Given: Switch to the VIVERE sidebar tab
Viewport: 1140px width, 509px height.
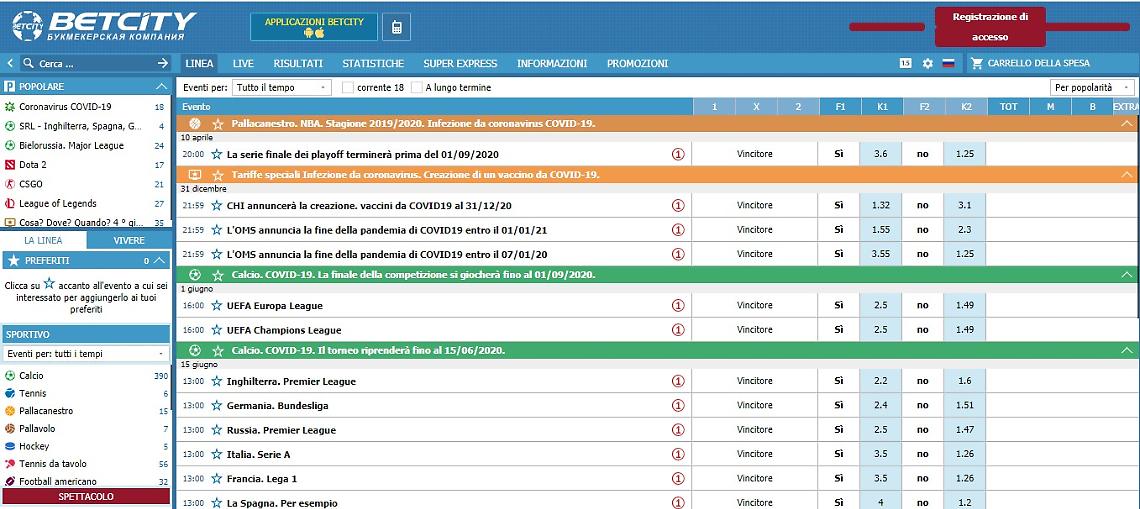Looking at the screenshot, I should point(129,240).
